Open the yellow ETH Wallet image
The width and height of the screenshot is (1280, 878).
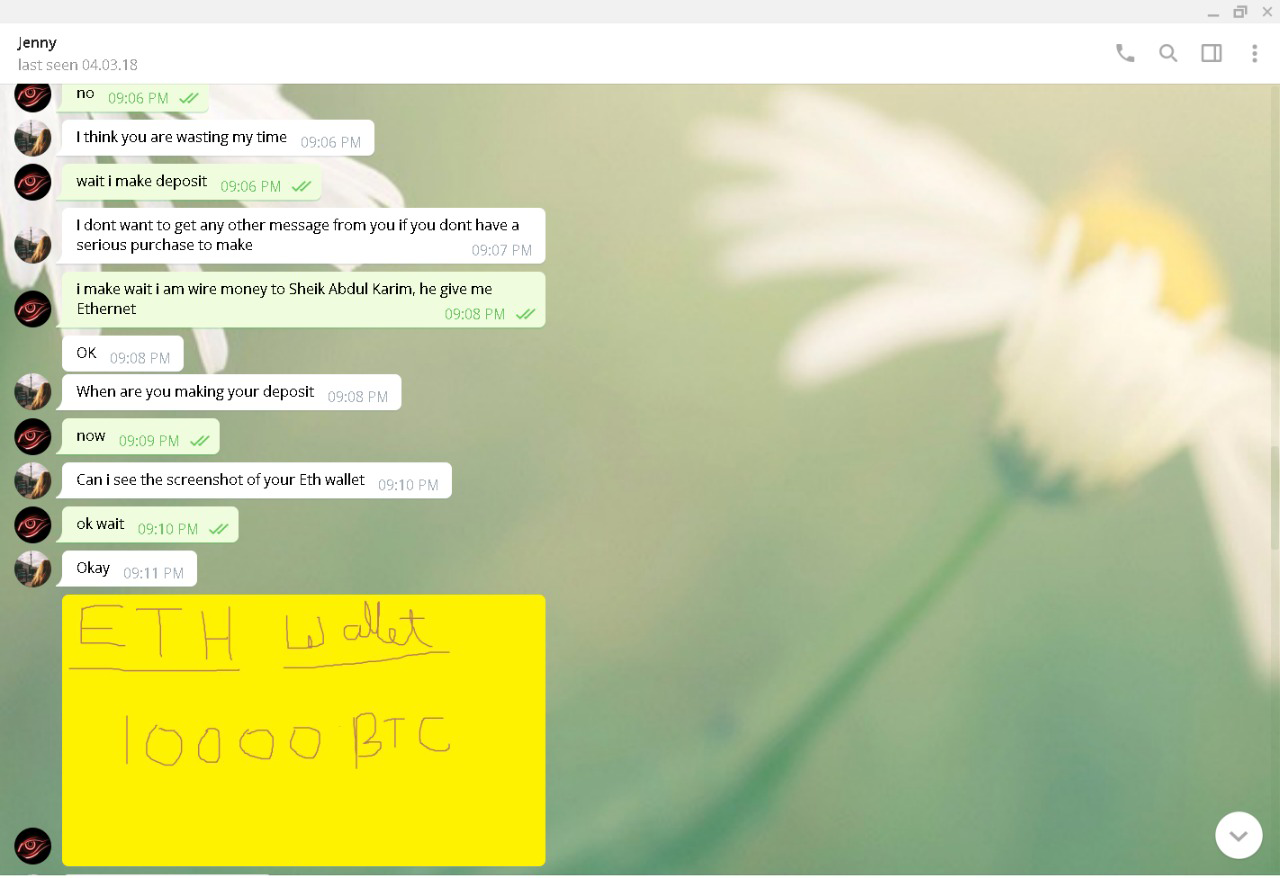304,730
